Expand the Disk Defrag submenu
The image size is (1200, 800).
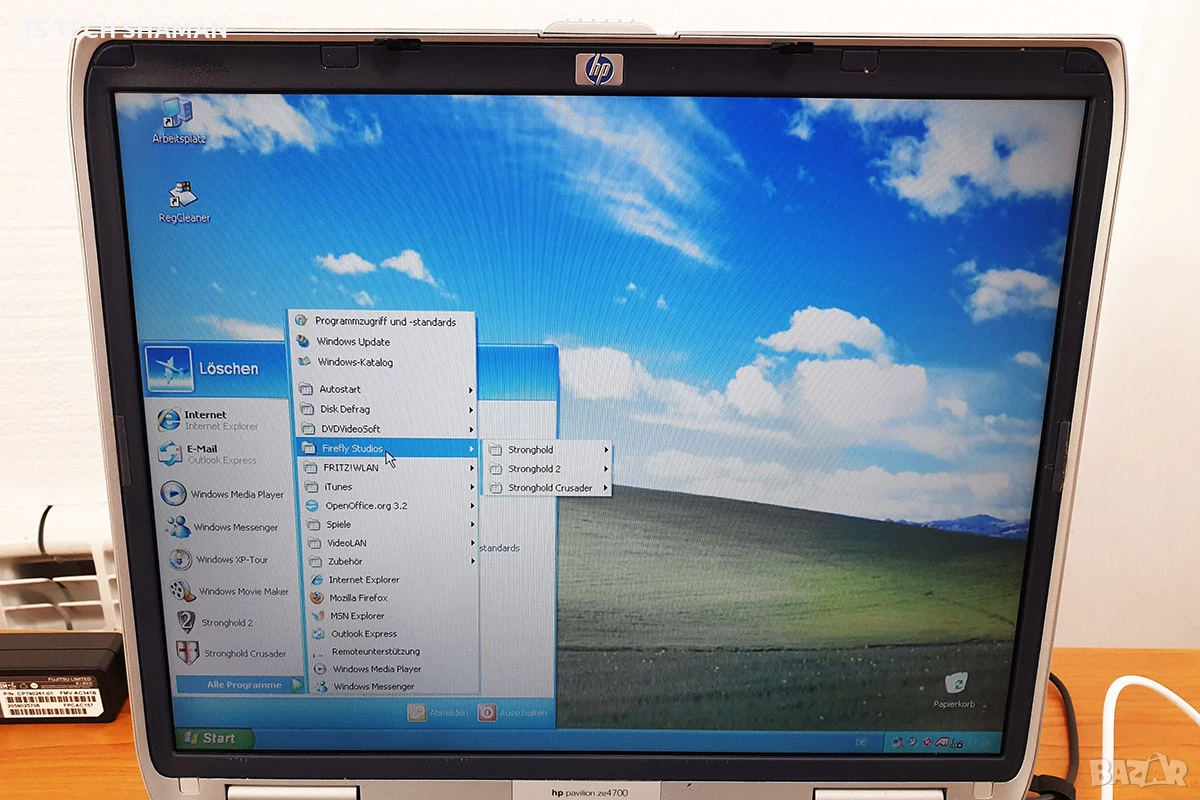[x=386, y=409]
